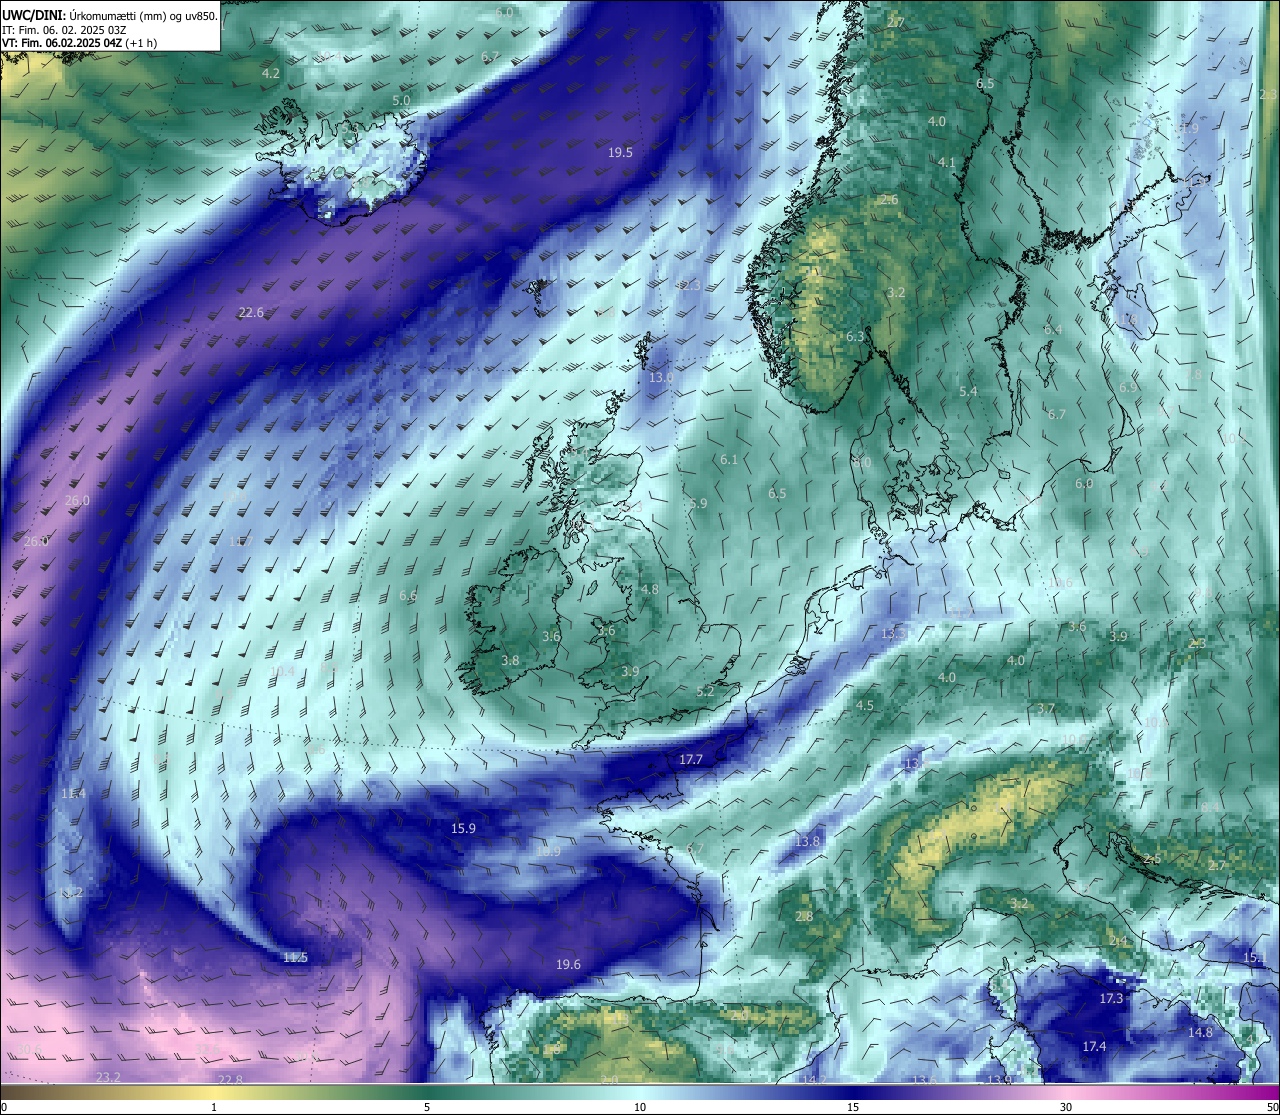The image size is (1280, 1115).
Task: Click the colour scale tick label 15
Action: (853, 1107)
